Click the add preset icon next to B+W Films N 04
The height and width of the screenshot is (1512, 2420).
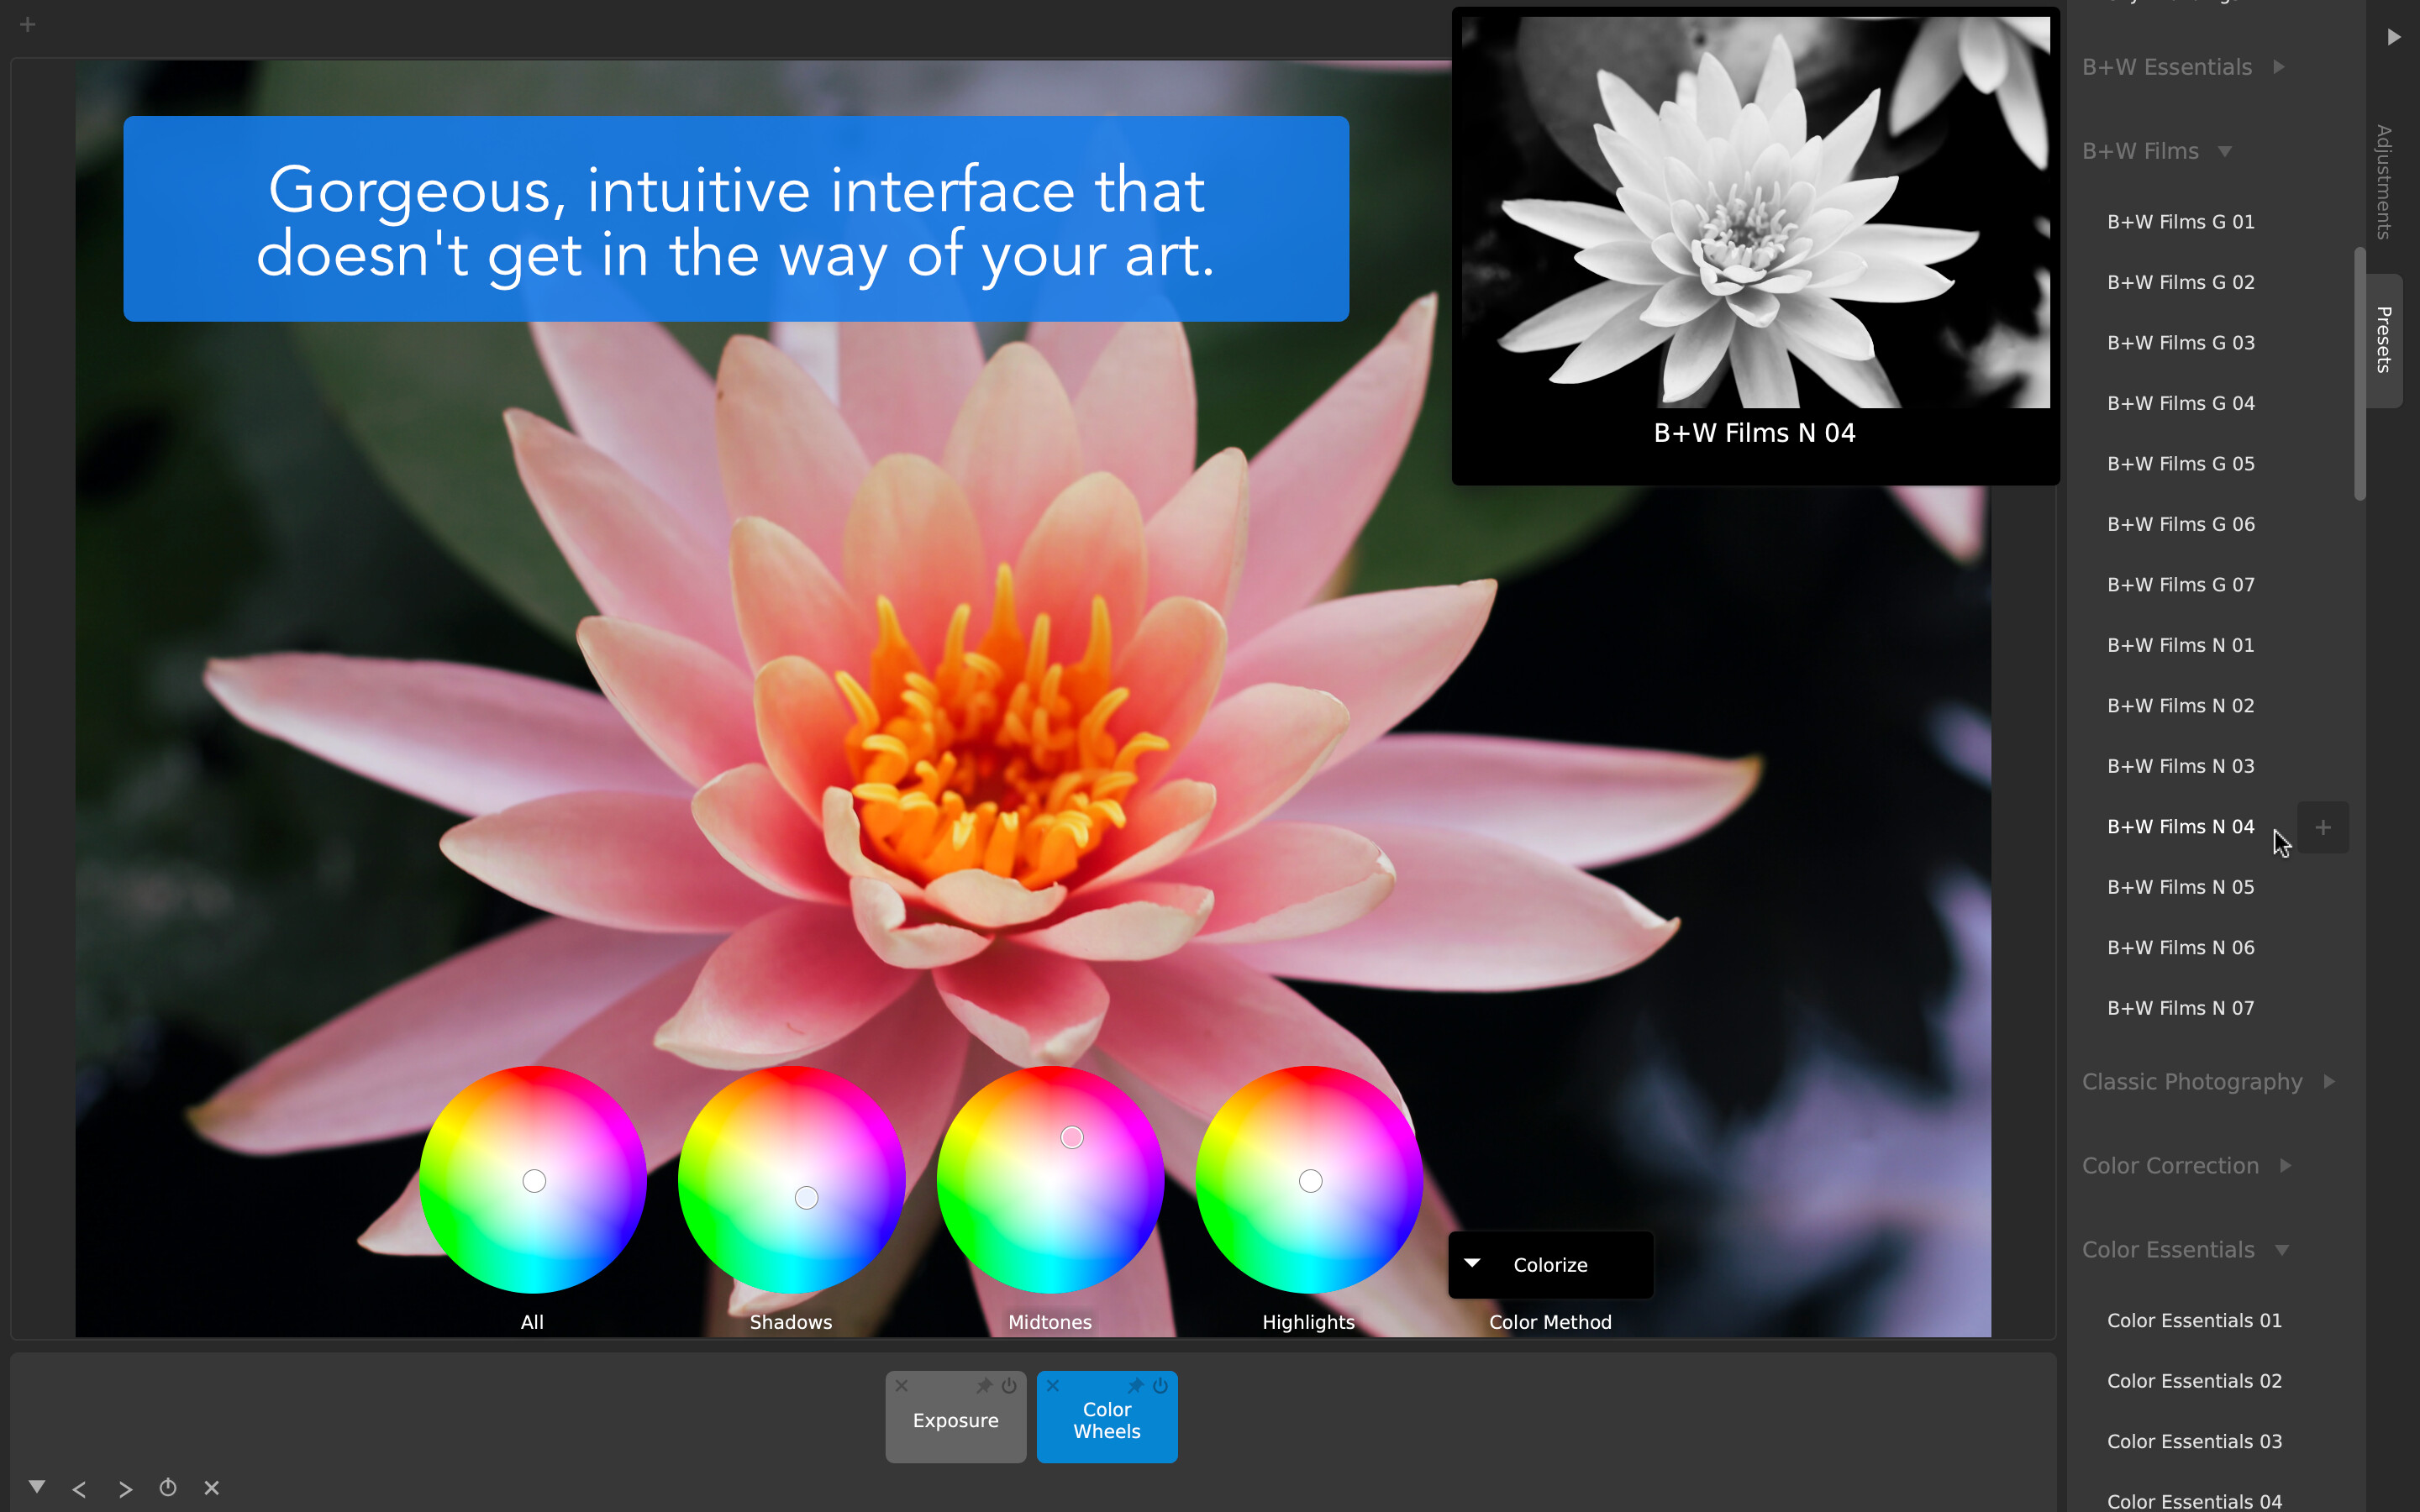[x=2322, y=827]
